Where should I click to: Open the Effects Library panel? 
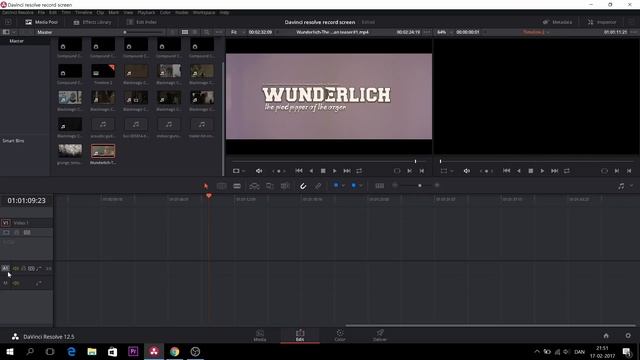(x=92, y=22)
